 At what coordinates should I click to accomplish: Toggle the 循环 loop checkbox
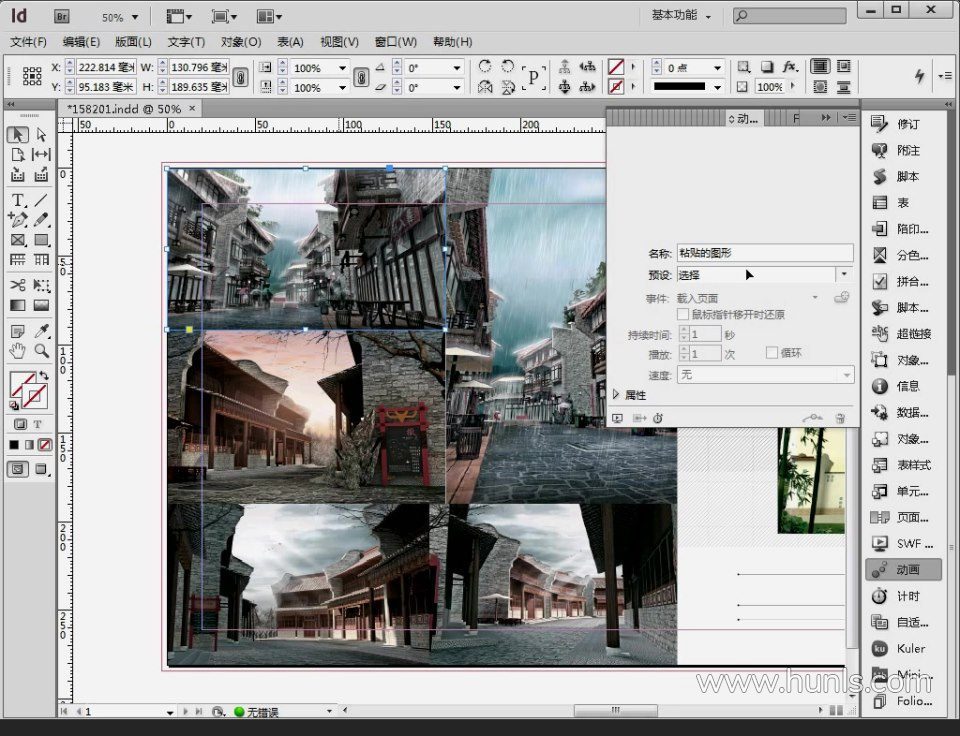771,353
